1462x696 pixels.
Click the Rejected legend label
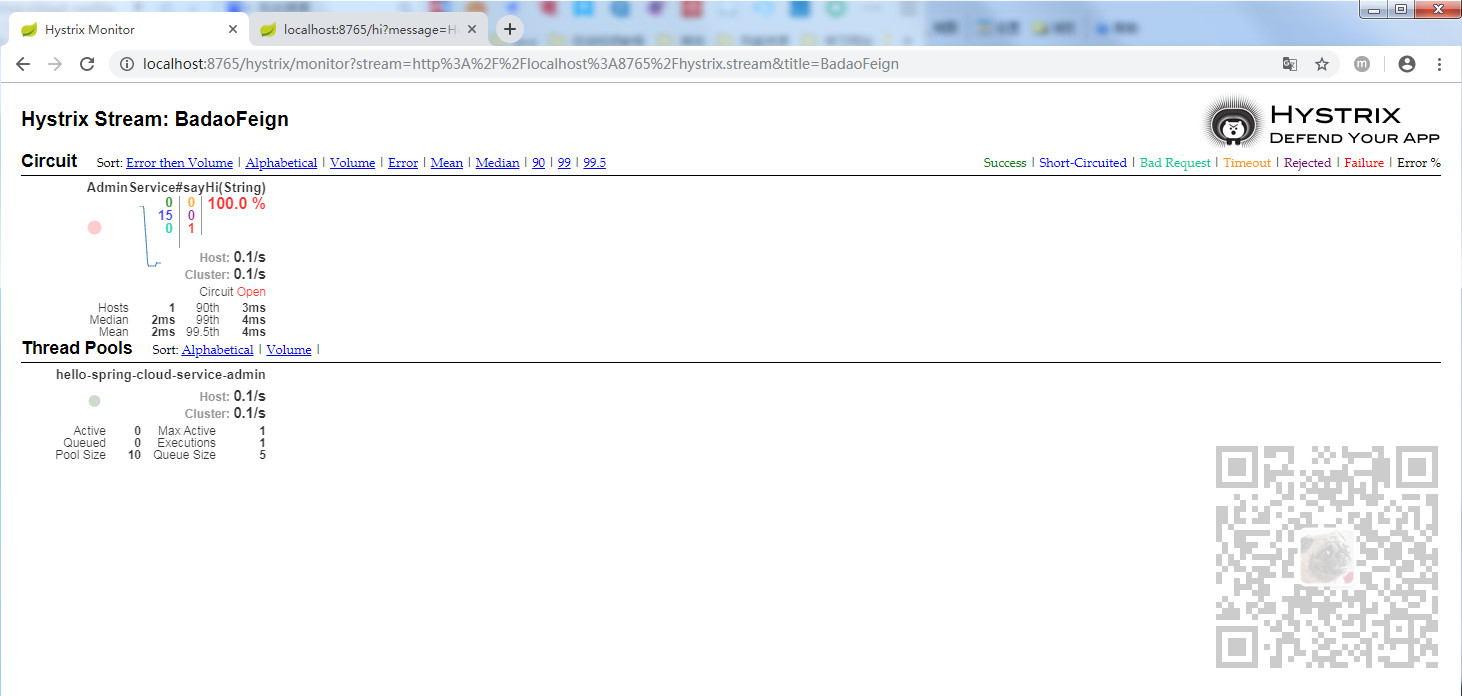(x=1307, y=163)
